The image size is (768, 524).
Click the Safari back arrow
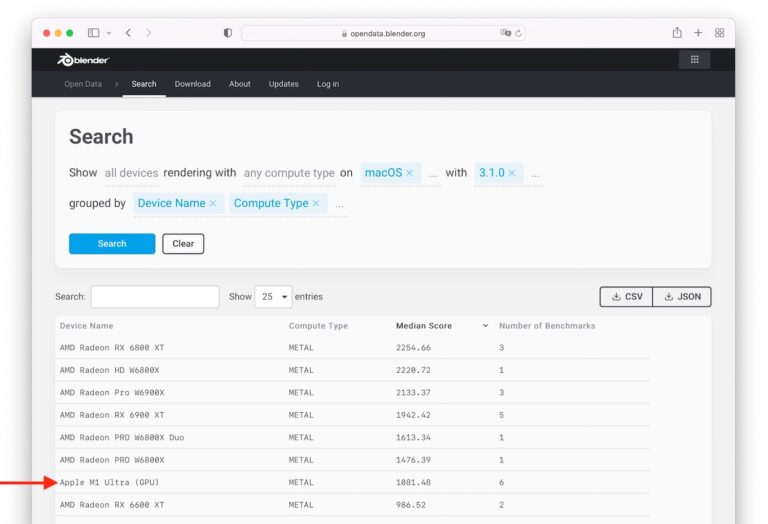click(x=128, y=33)
